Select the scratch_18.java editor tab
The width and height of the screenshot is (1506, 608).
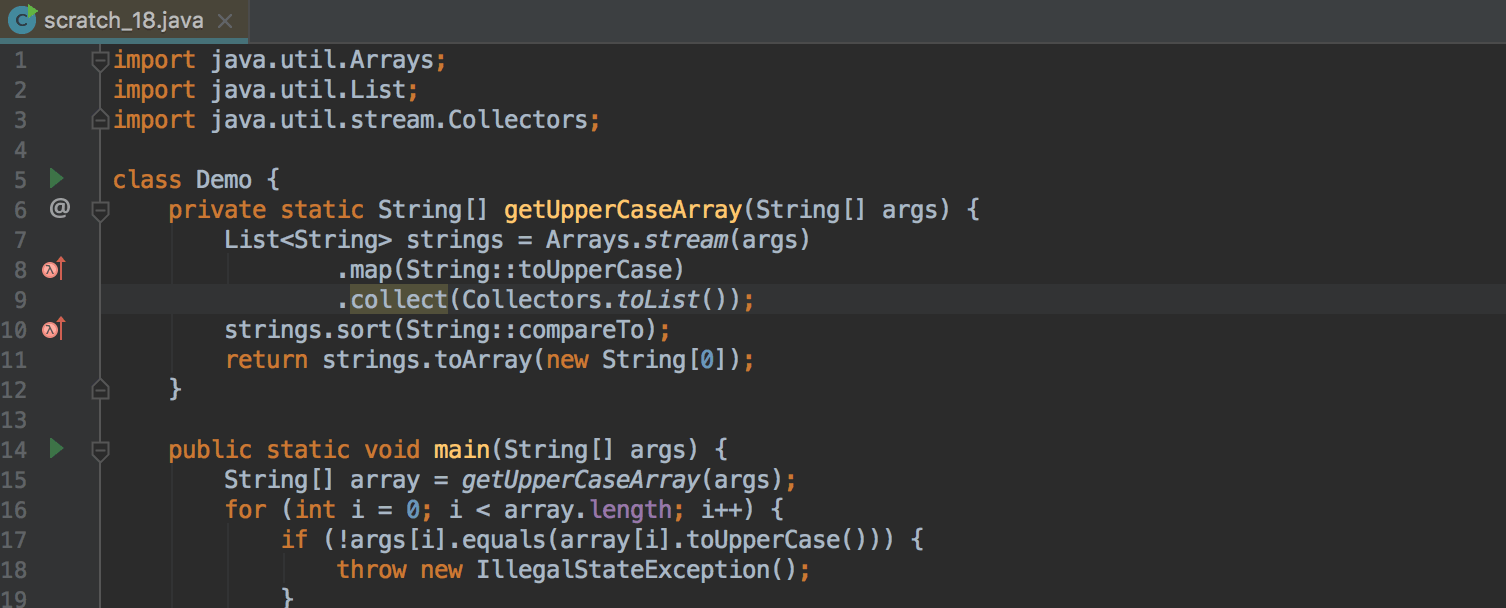[x=124, y=20]
